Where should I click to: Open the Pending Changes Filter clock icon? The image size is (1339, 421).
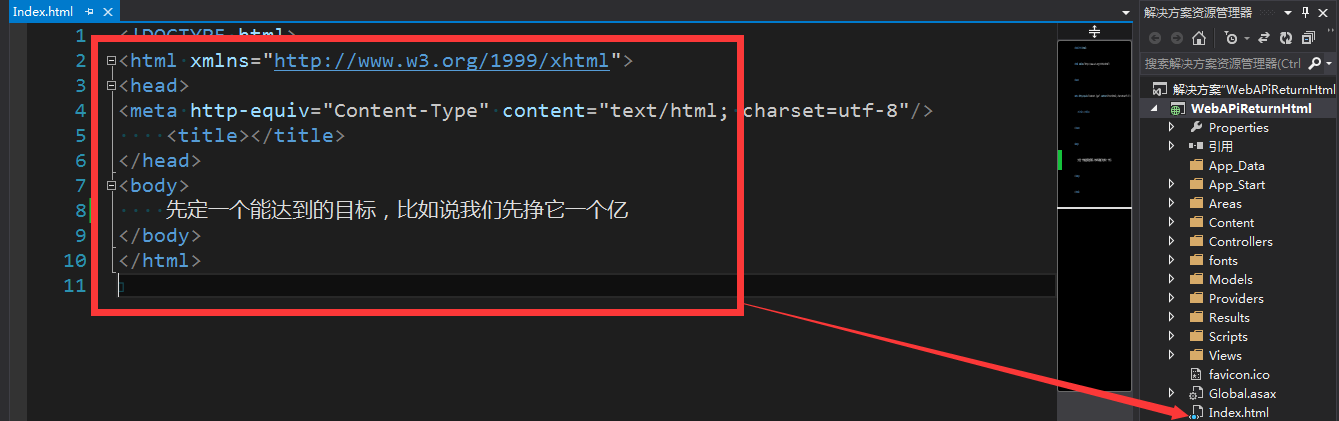(1231, 38)
